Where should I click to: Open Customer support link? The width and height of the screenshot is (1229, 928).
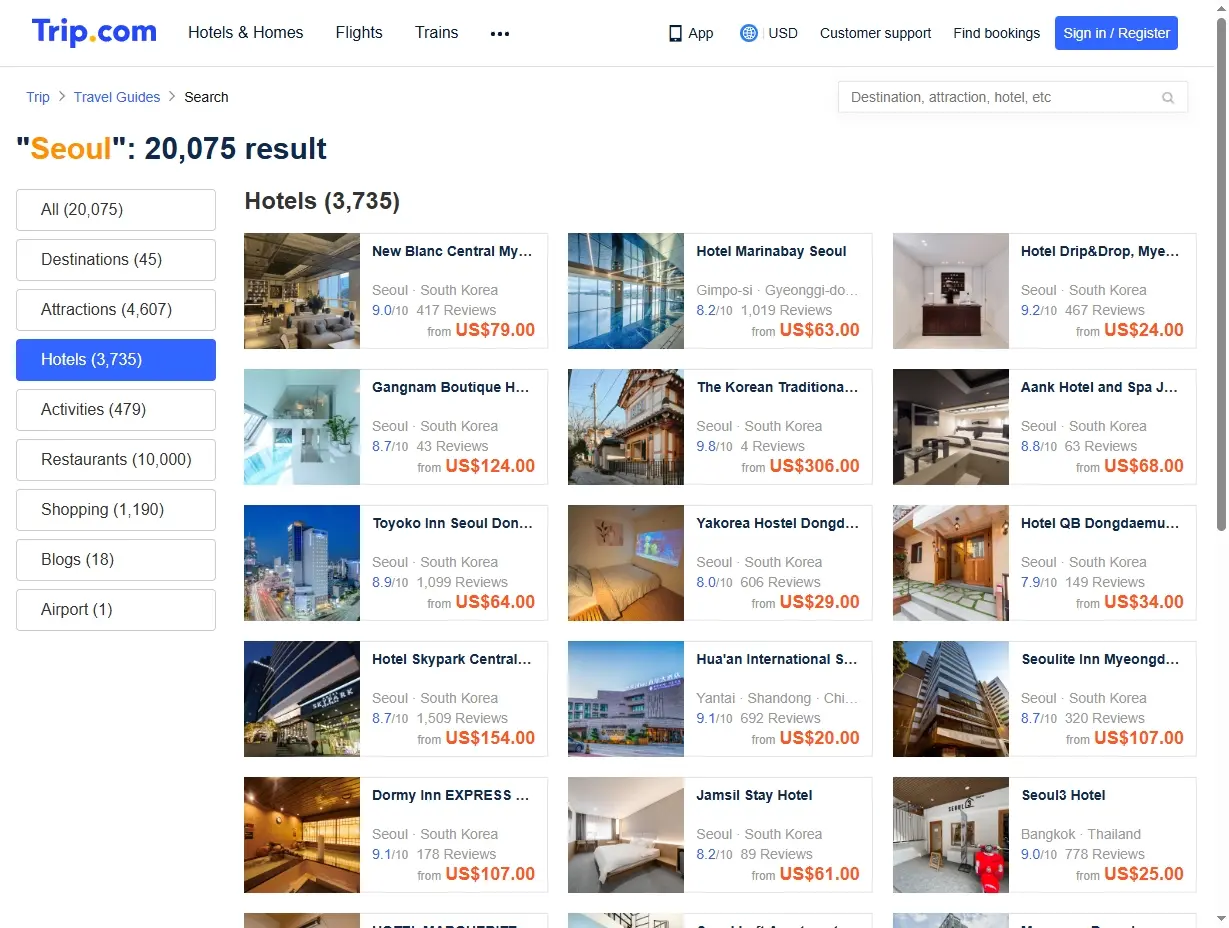(875, 33)
